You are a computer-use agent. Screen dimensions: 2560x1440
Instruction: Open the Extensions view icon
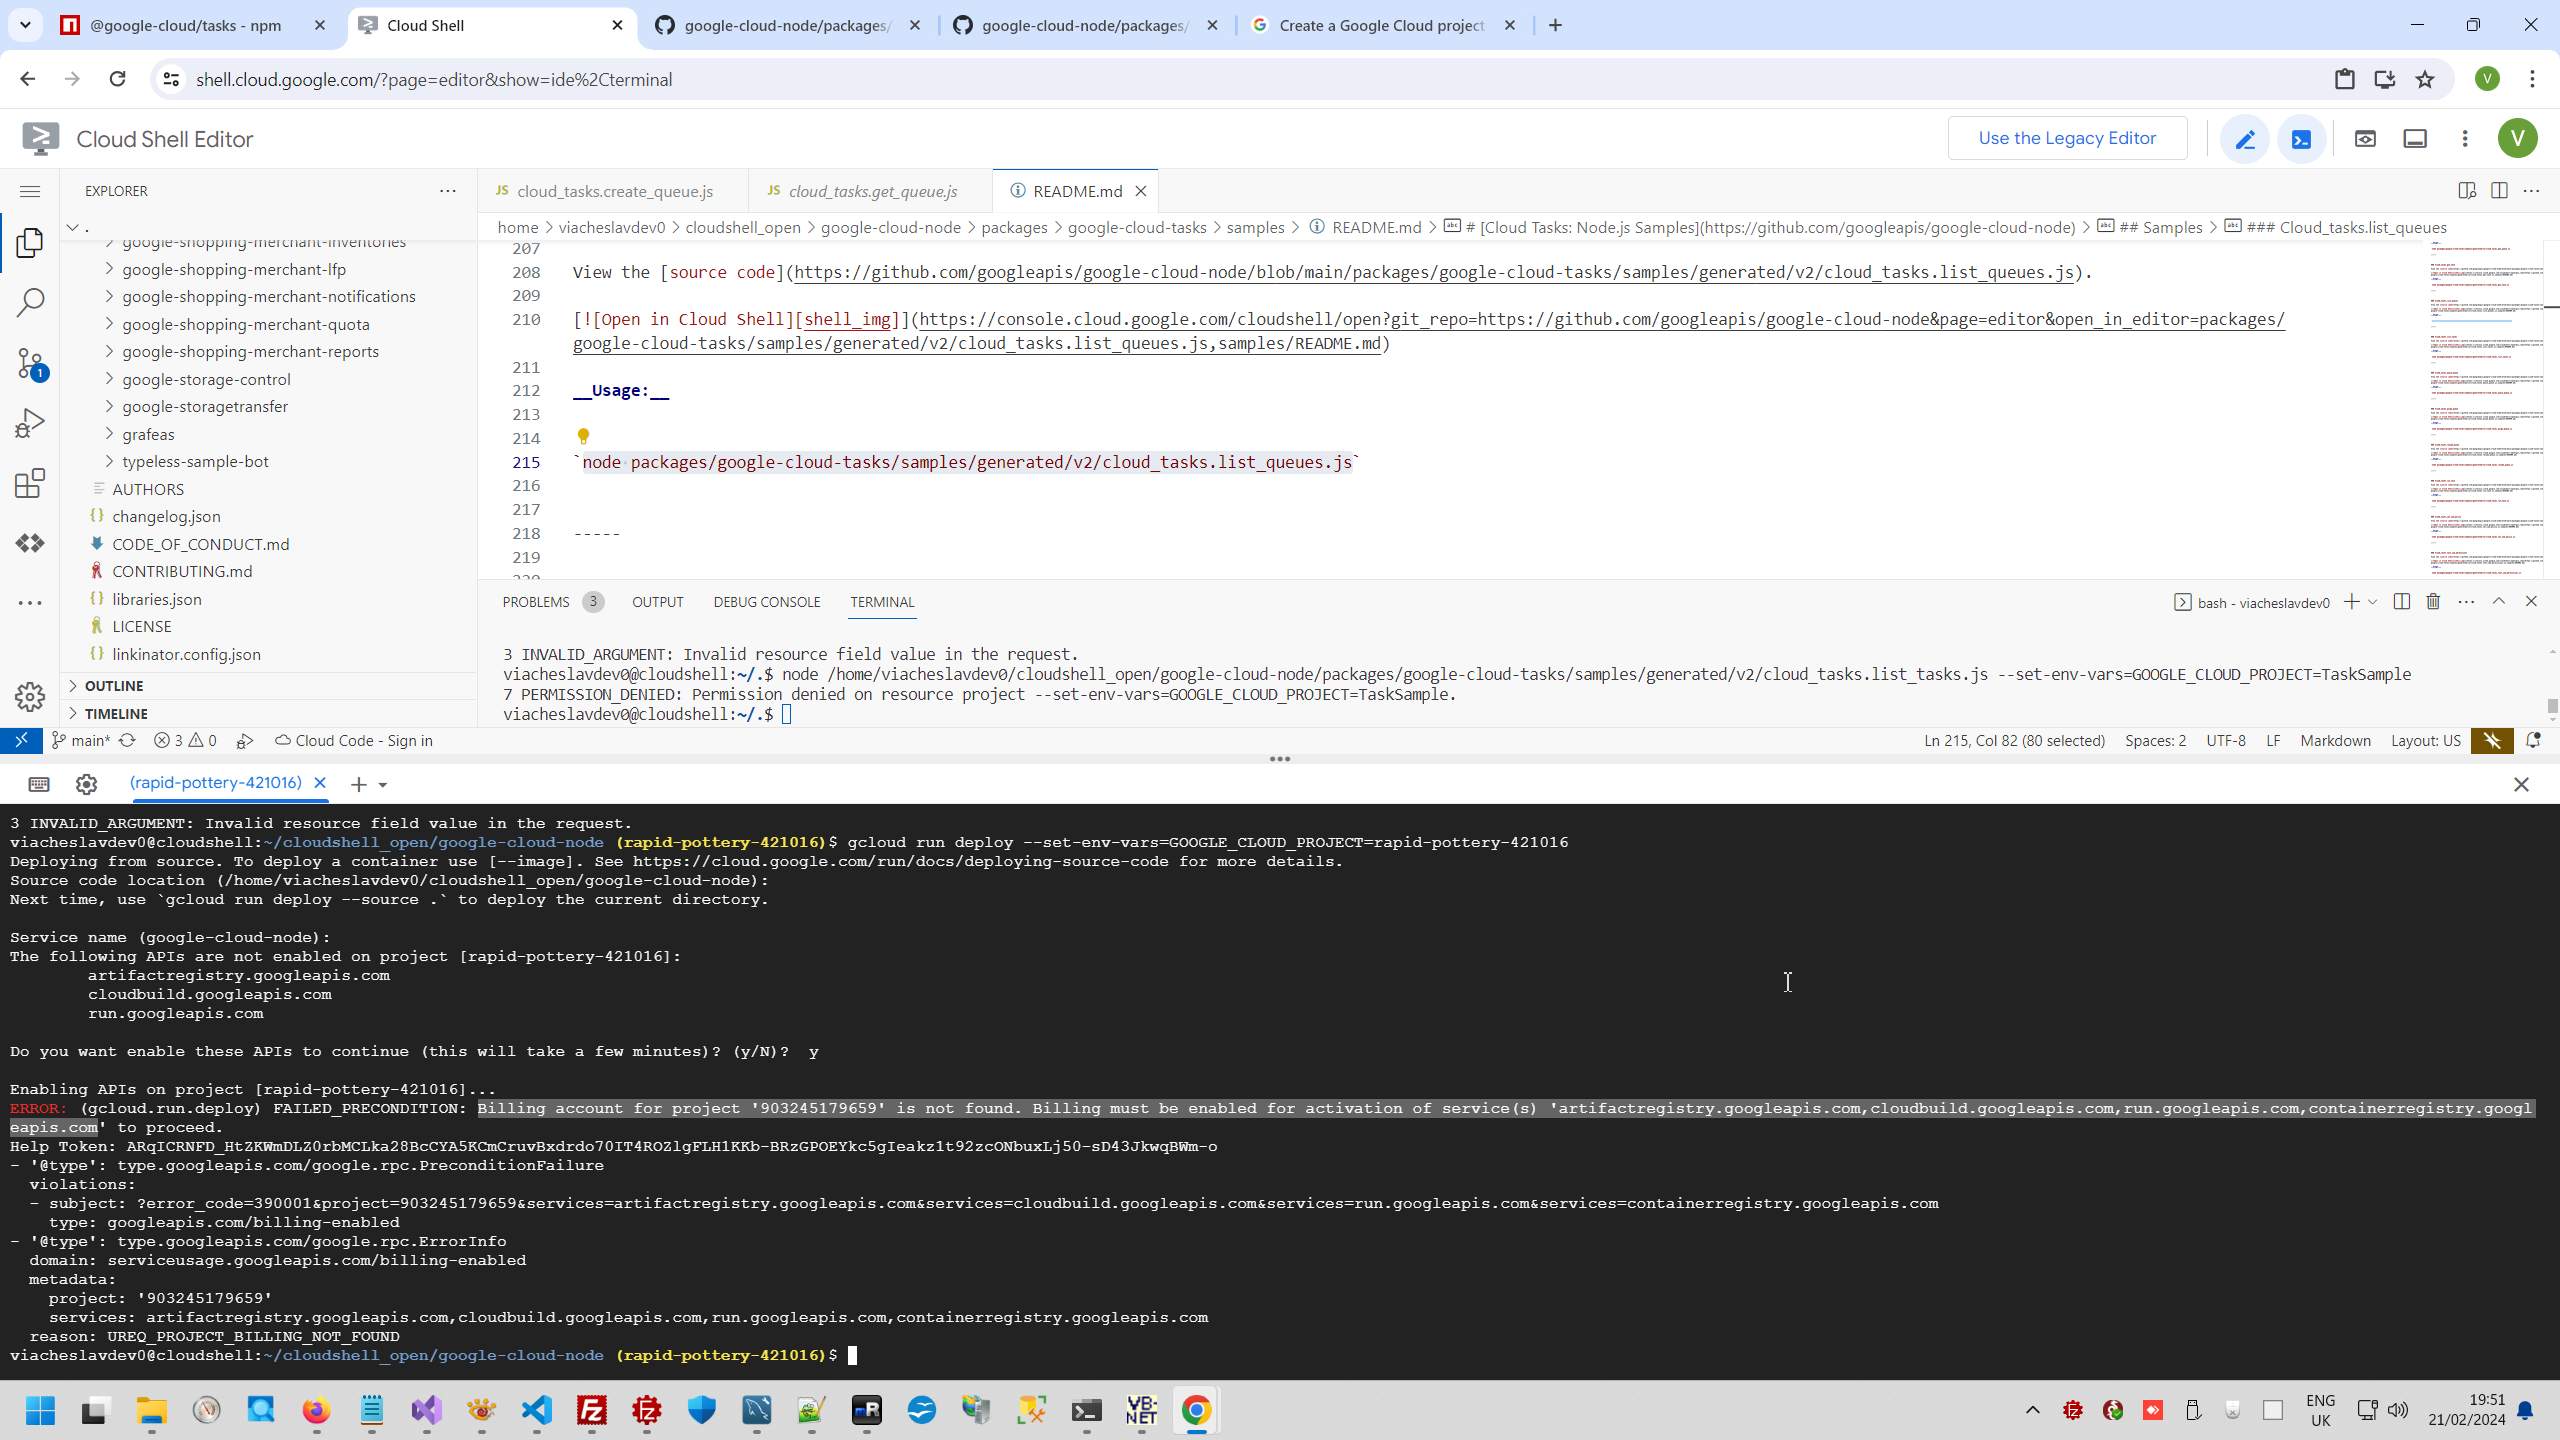coord(30,484)
